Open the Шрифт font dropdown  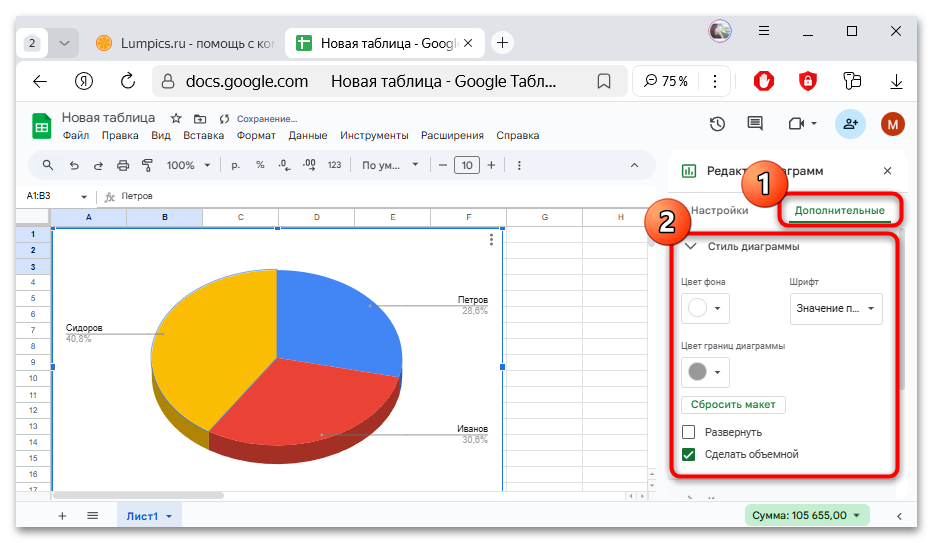[x=836, y=308]
